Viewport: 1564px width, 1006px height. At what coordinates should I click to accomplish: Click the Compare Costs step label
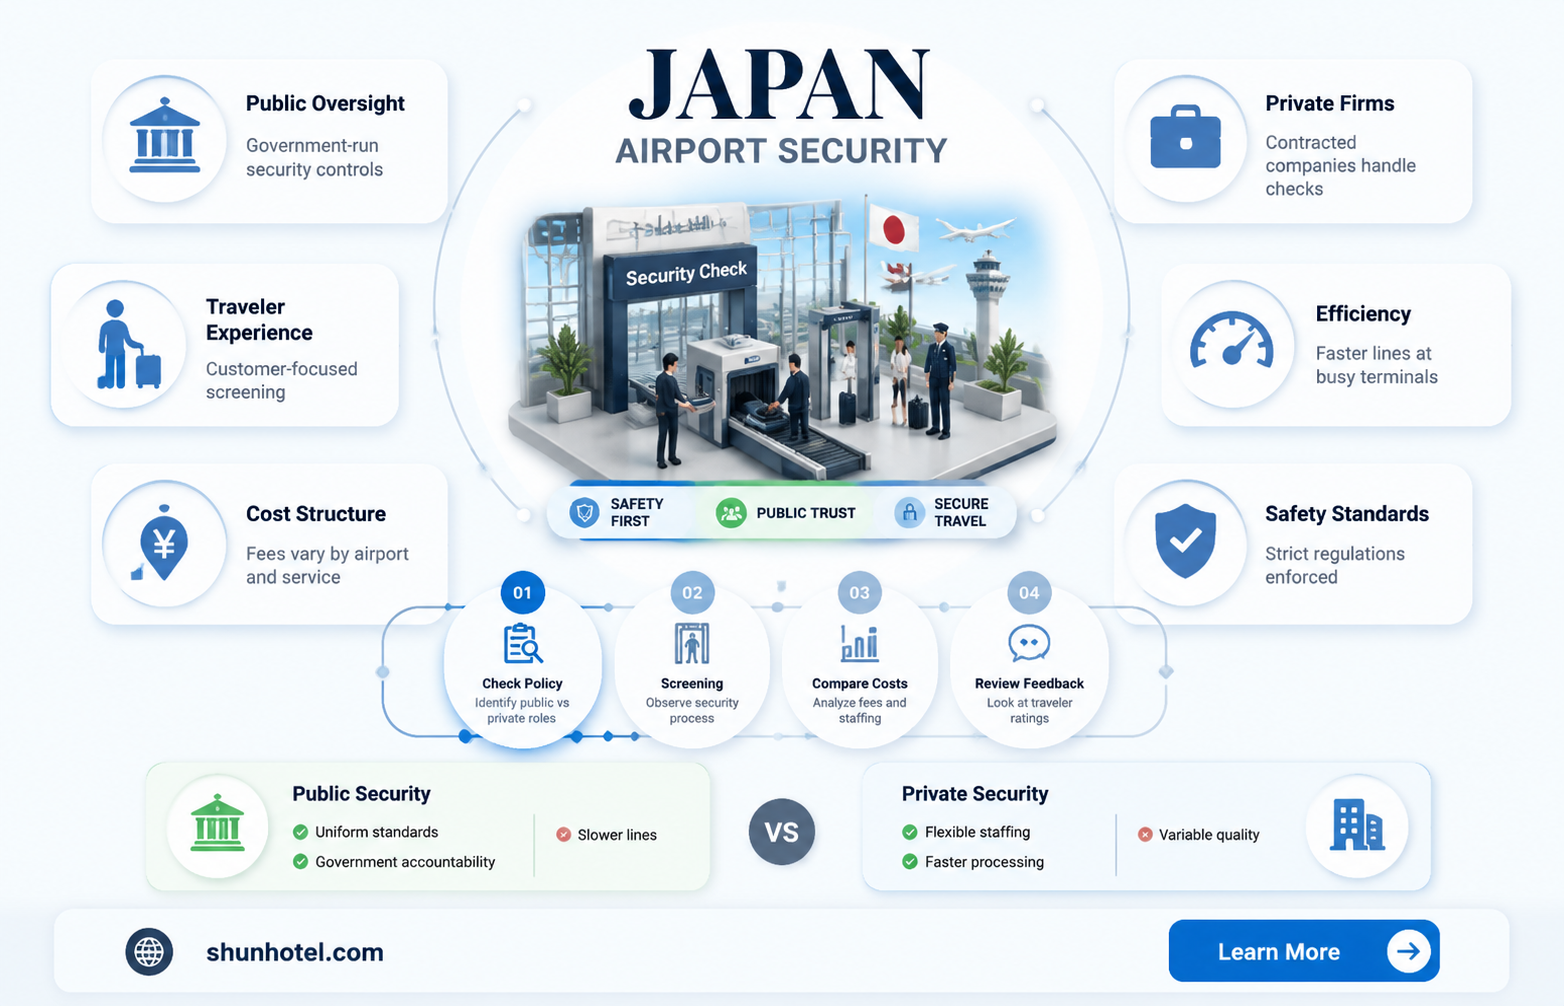860,684
